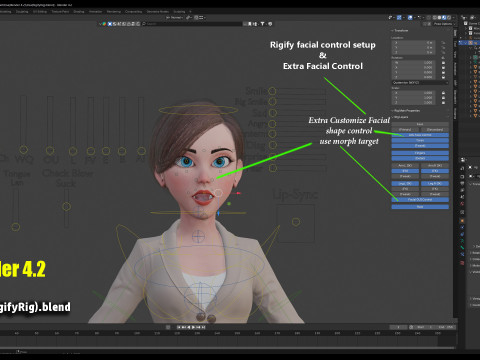
Task: Open Normal transform orientation dropdown
Action: tap(174, 17)
